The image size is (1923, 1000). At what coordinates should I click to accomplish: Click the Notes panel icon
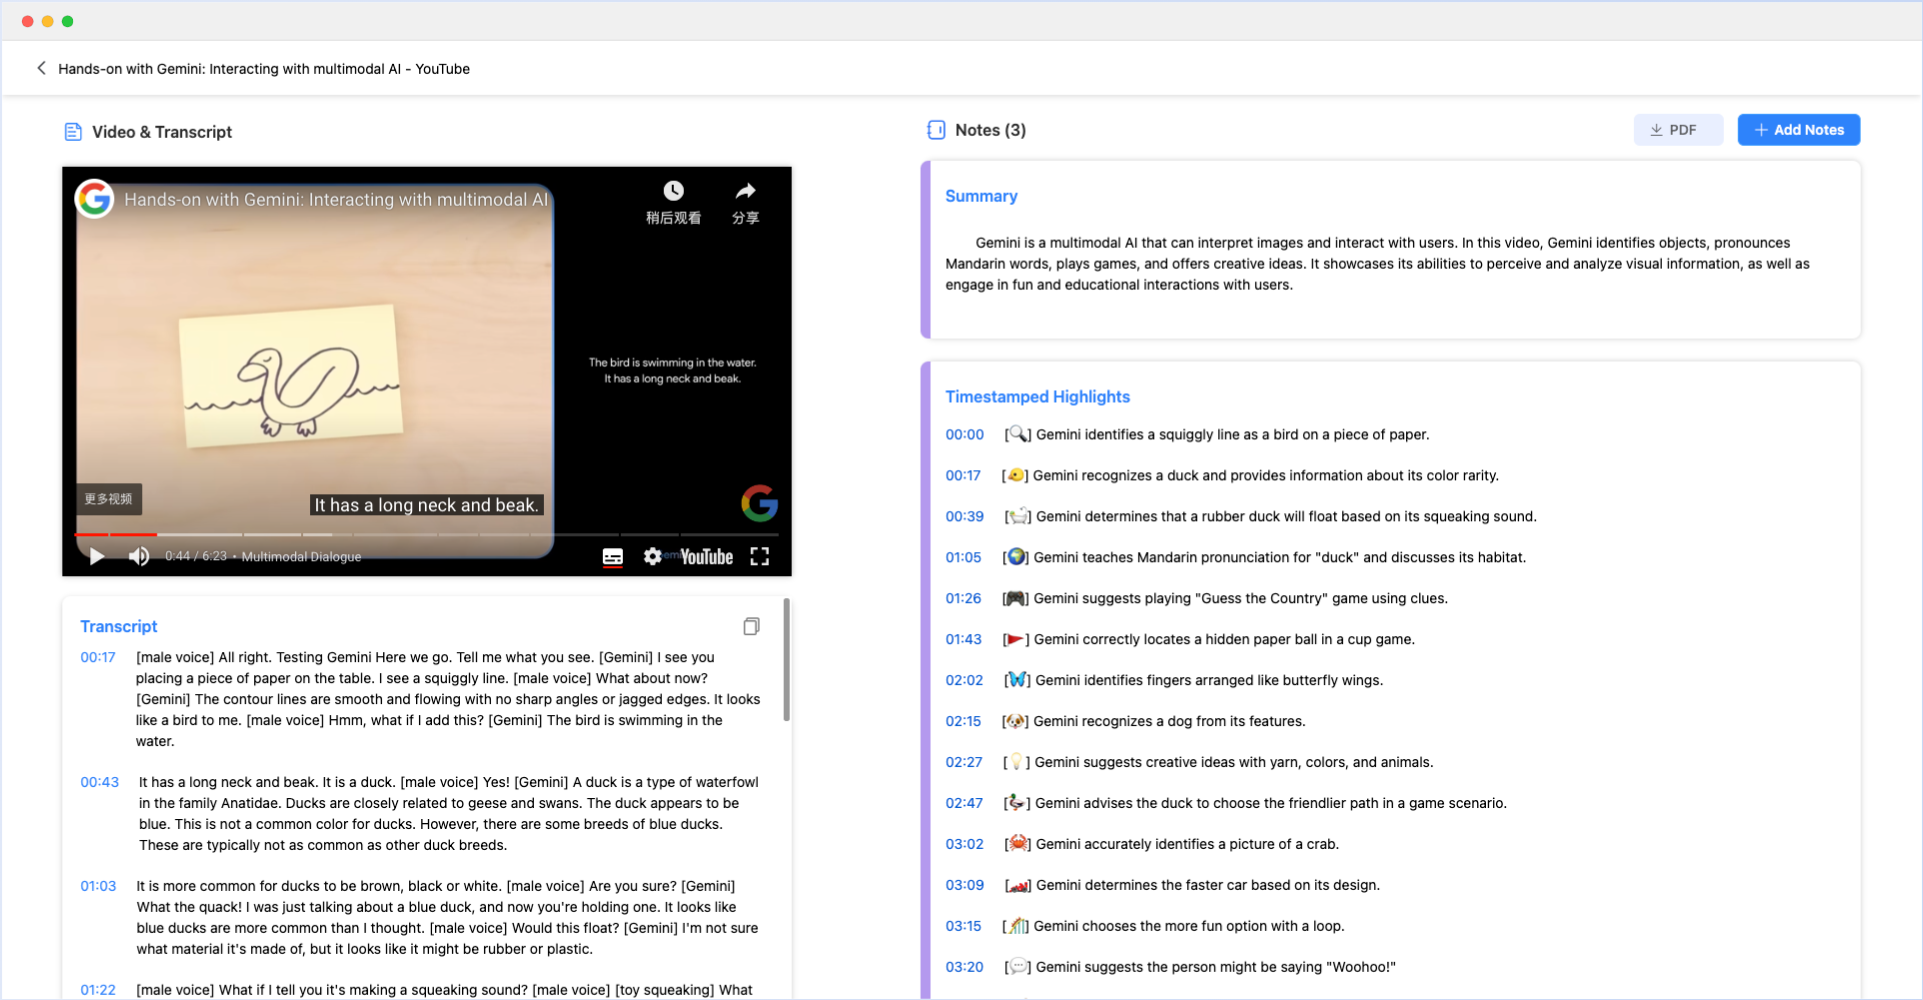(x=936, y=130)
